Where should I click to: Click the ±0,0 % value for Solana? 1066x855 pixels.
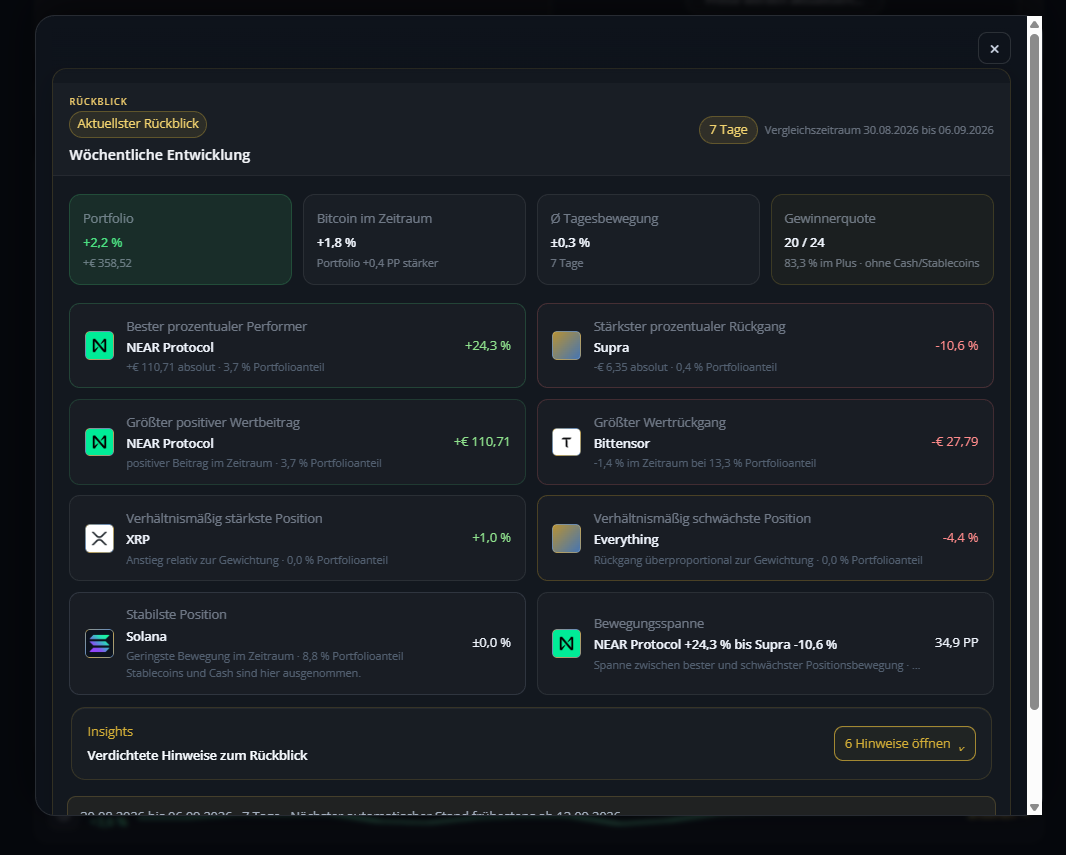pos(491,642)
